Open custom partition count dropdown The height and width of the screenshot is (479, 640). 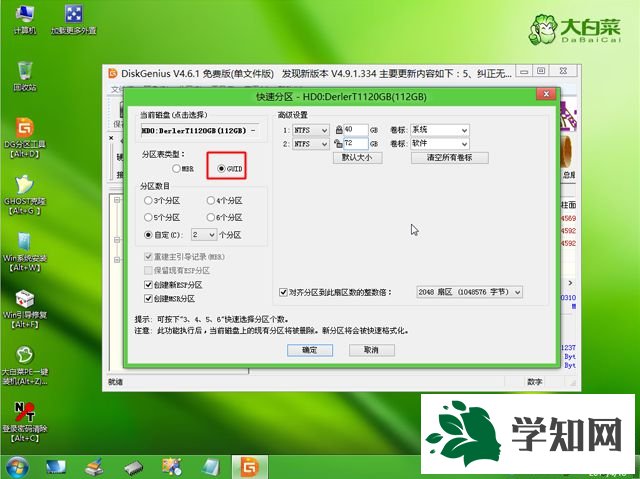204,235
